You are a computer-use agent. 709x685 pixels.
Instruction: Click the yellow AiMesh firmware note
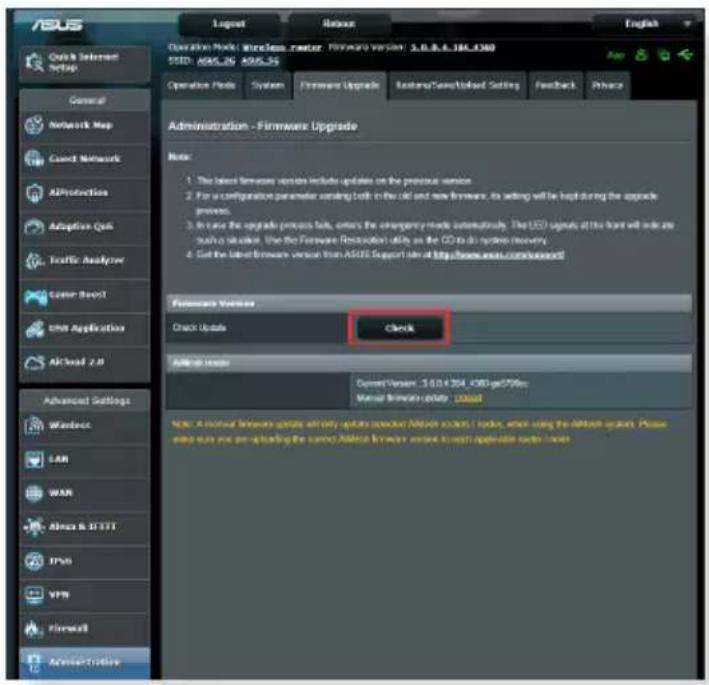419,432
